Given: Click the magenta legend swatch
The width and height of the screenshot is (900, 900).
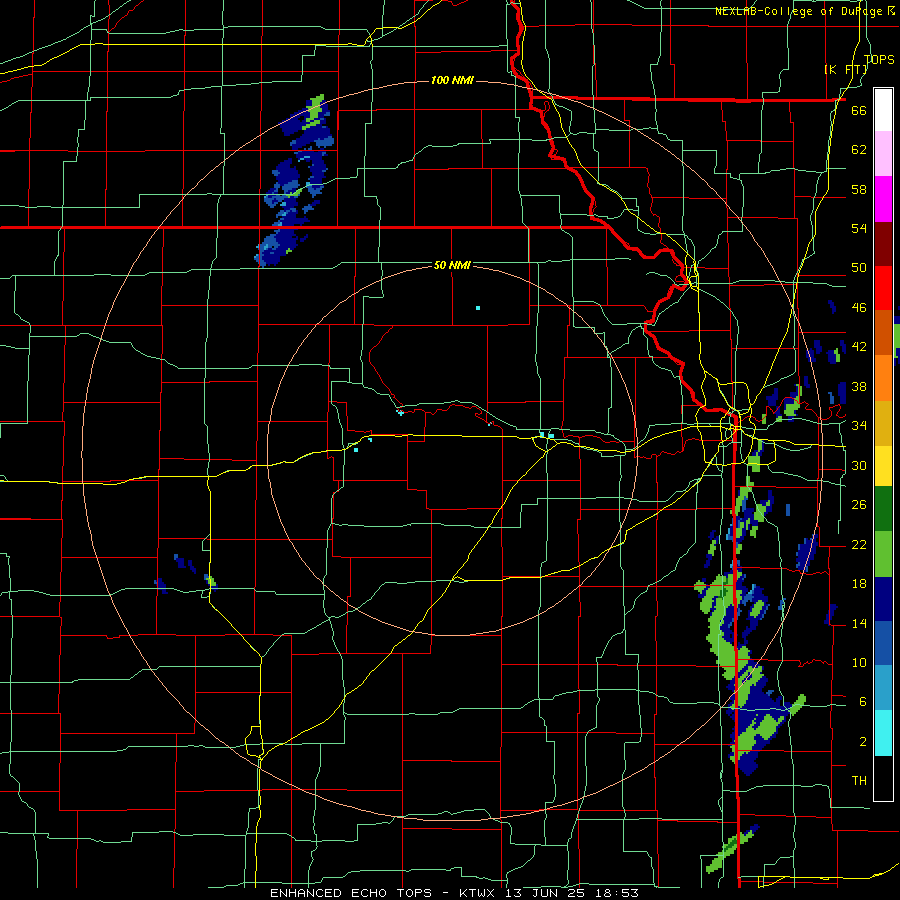Looking at the screenshot, I should click(x=883, y=199).
